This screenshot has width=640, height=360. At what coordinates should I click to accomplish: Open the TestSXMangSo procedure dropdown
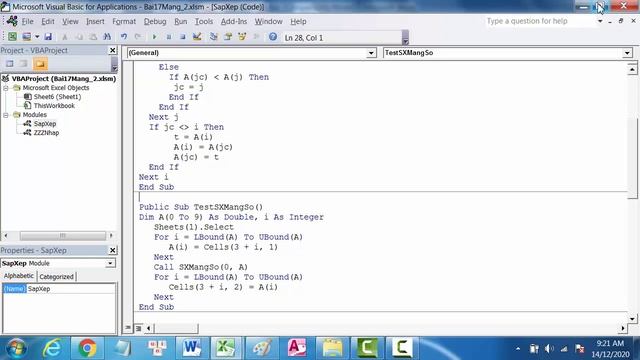point(627,53)
